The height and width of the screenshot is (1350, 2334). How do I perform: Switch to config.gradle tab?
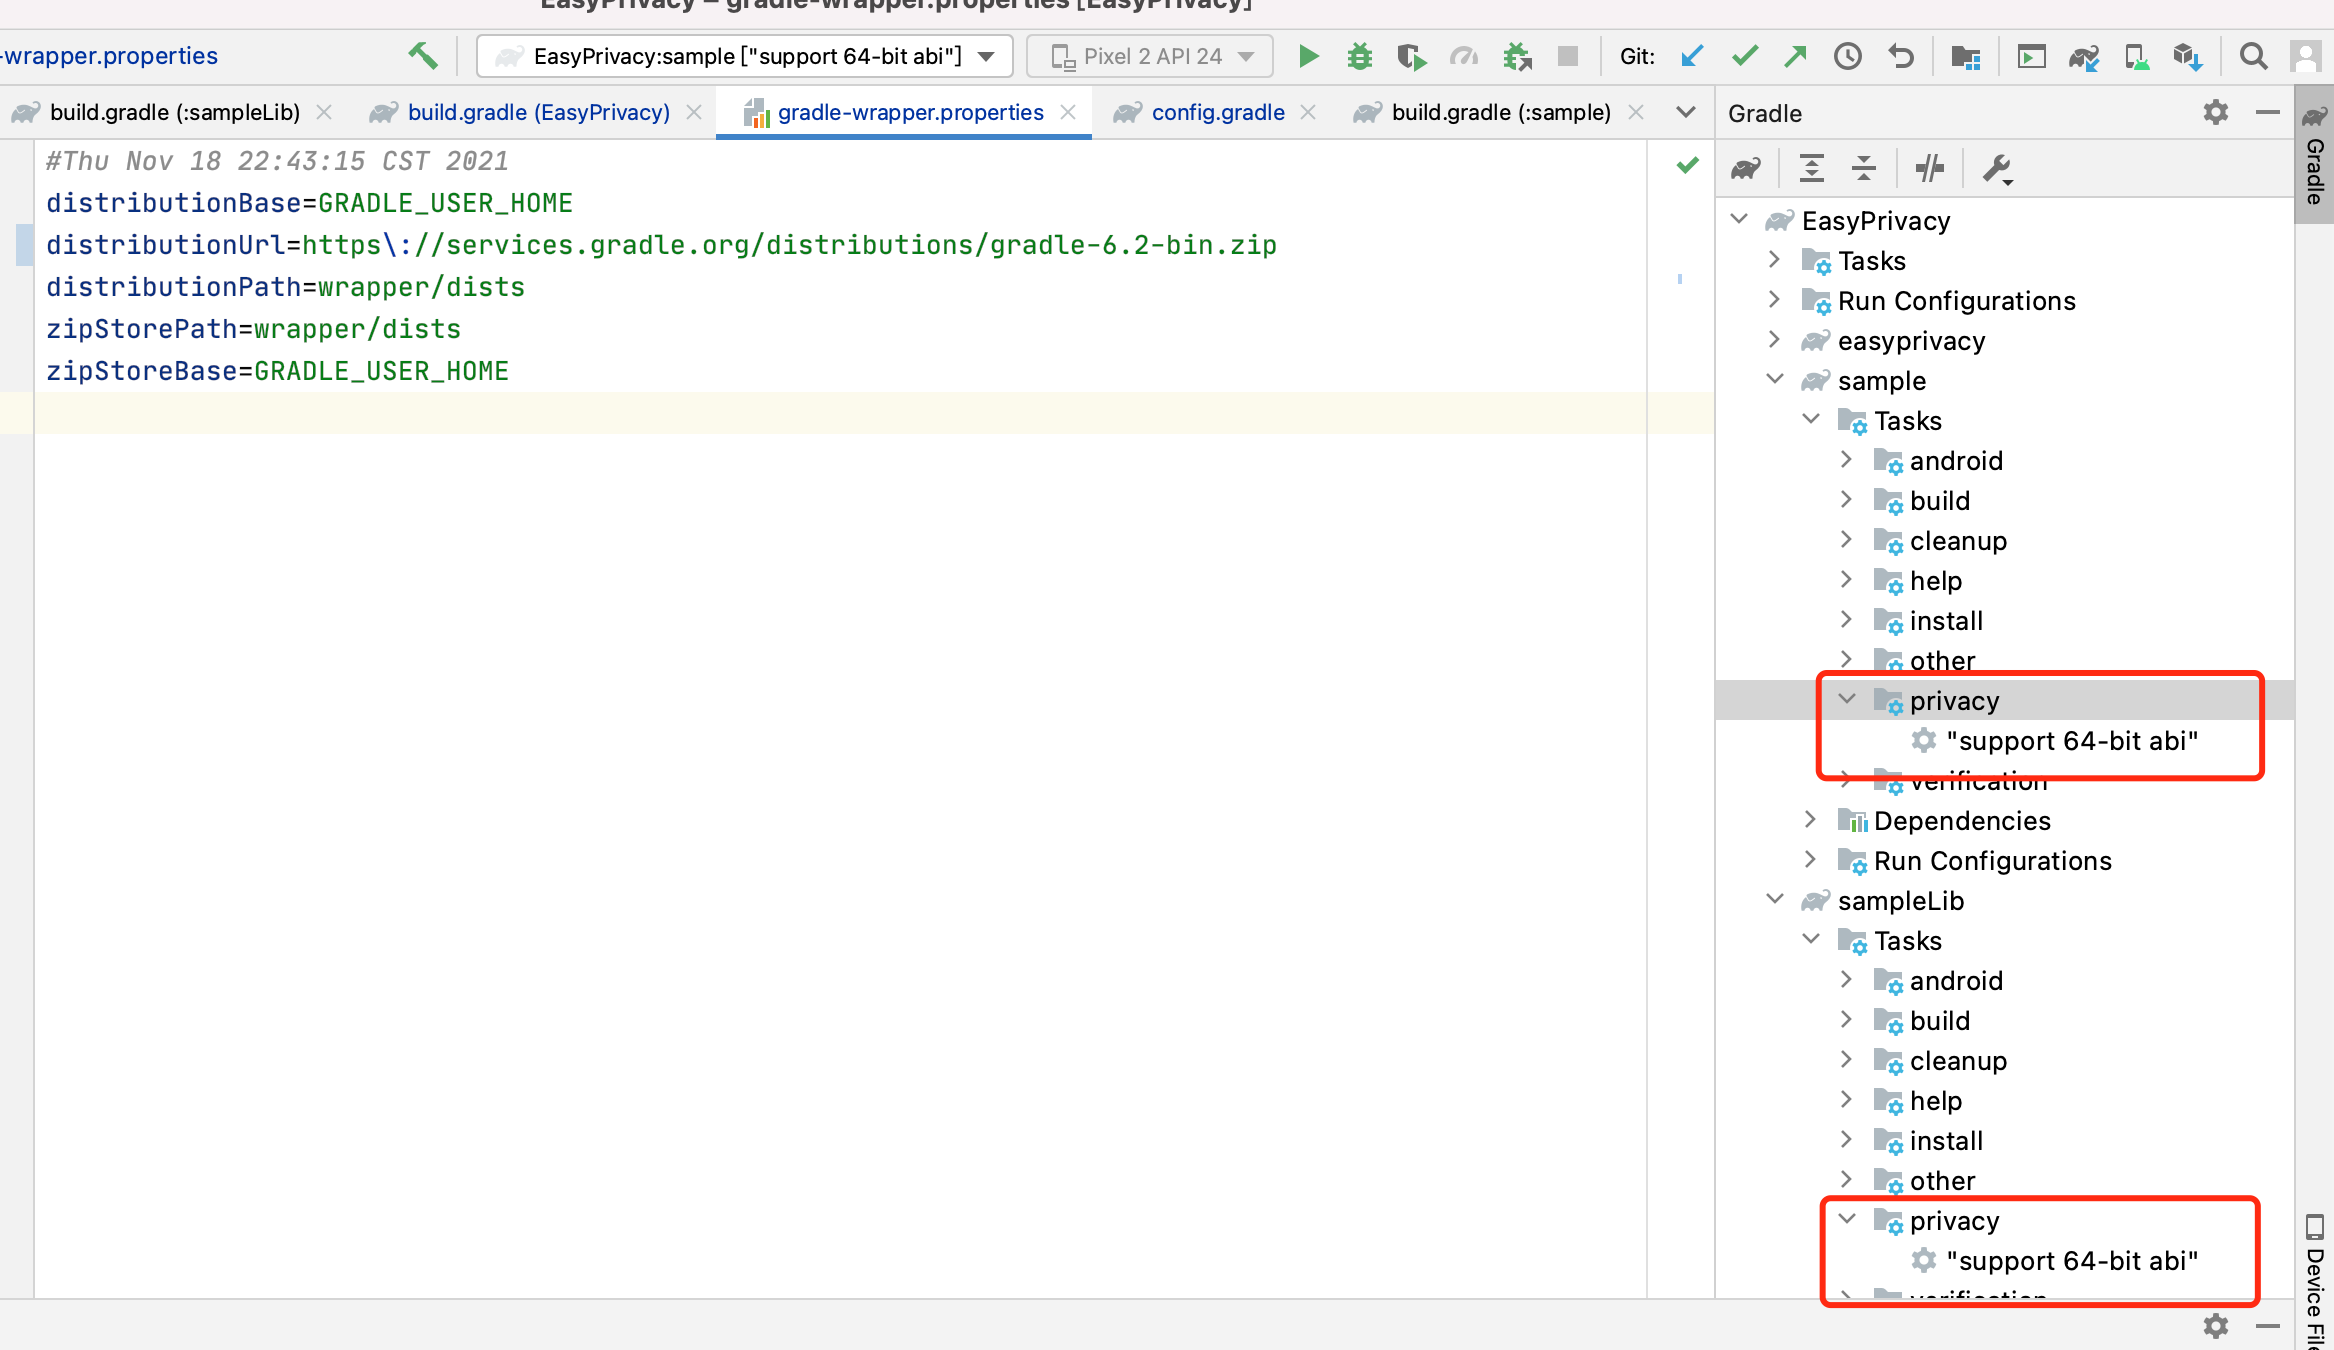(x=1218, y=112)
